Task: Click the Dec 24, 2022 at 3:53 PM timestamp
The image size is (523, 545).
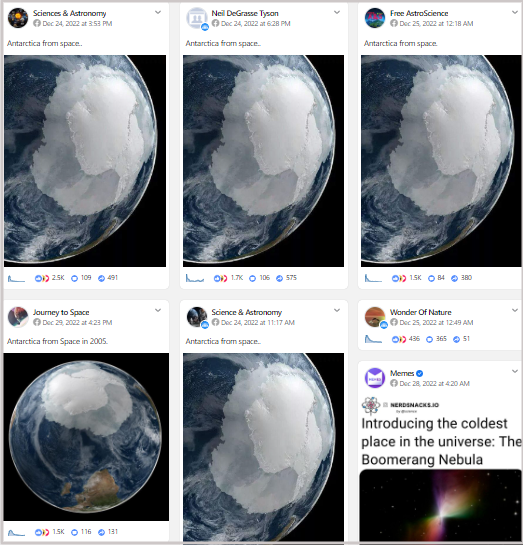Action: pyautogui.click(x=77, y=24)
